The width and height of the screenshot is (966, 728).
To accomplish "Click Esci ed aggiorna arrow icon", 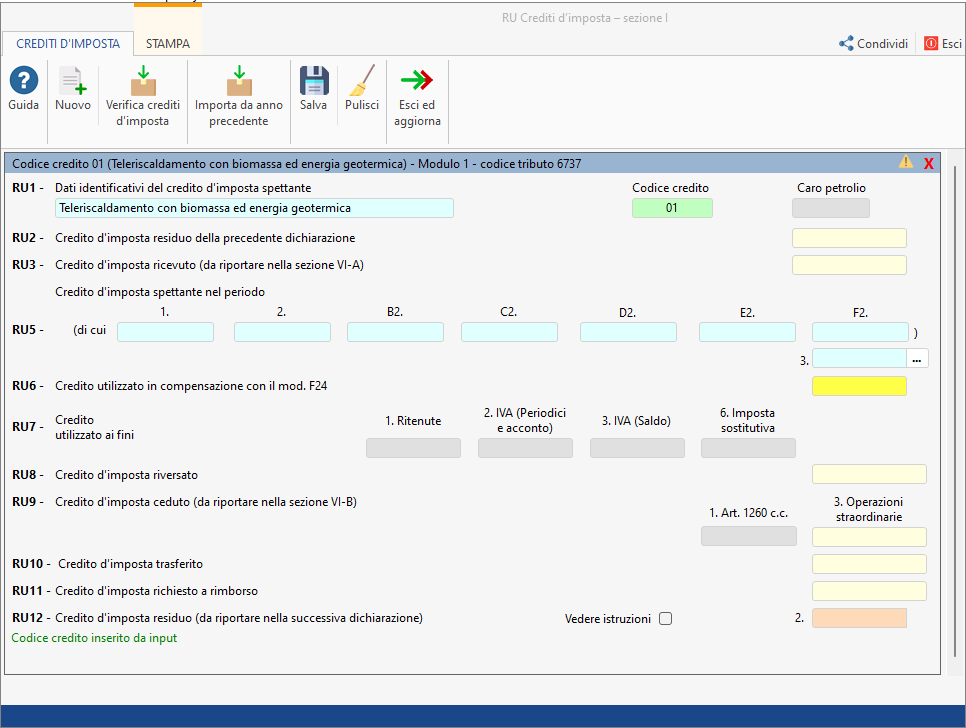I will [417, 80].
